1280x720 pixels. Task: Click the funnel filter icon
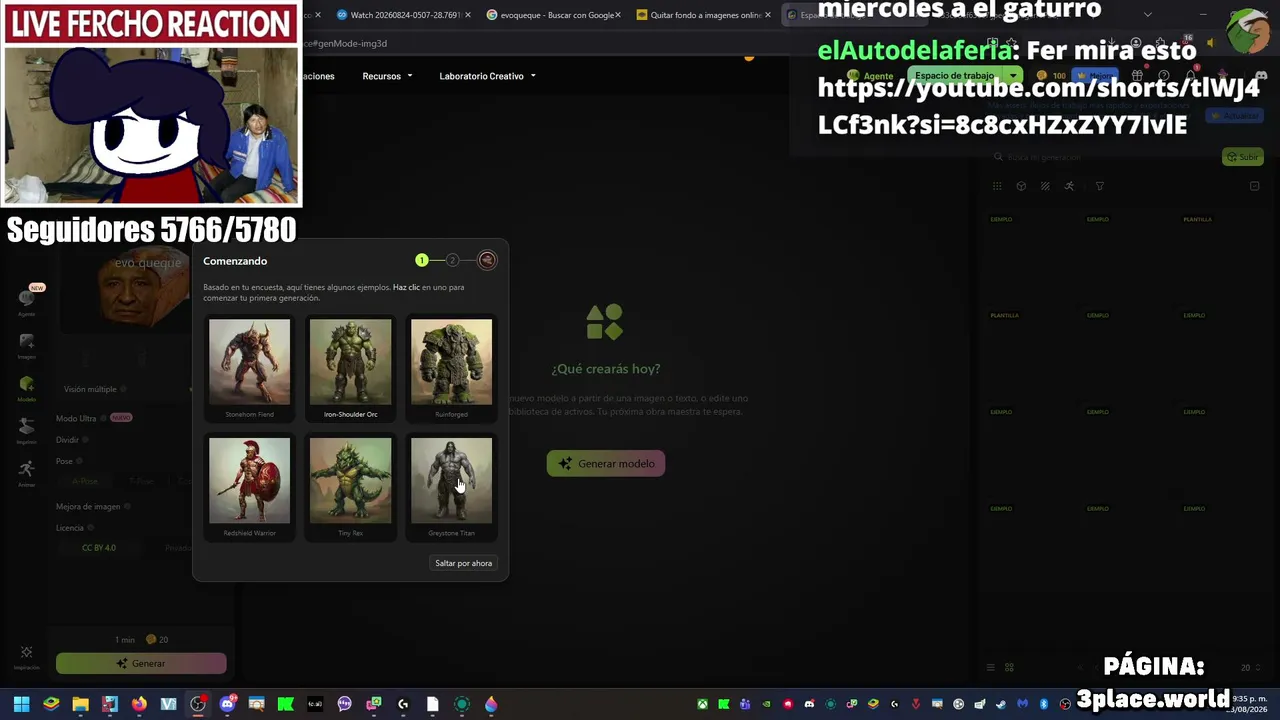1100,186
